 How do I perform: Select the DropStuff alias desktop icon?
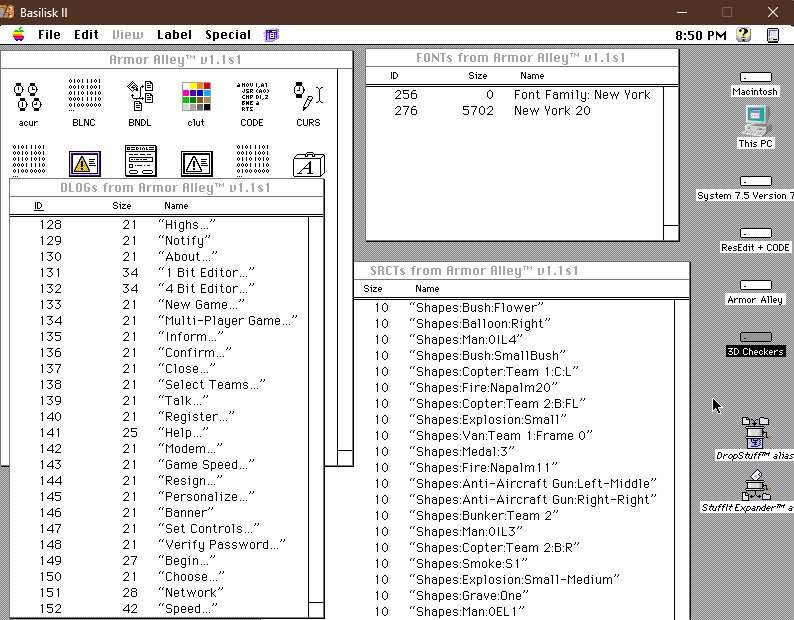pyautogui.click(x=755, y=433)
